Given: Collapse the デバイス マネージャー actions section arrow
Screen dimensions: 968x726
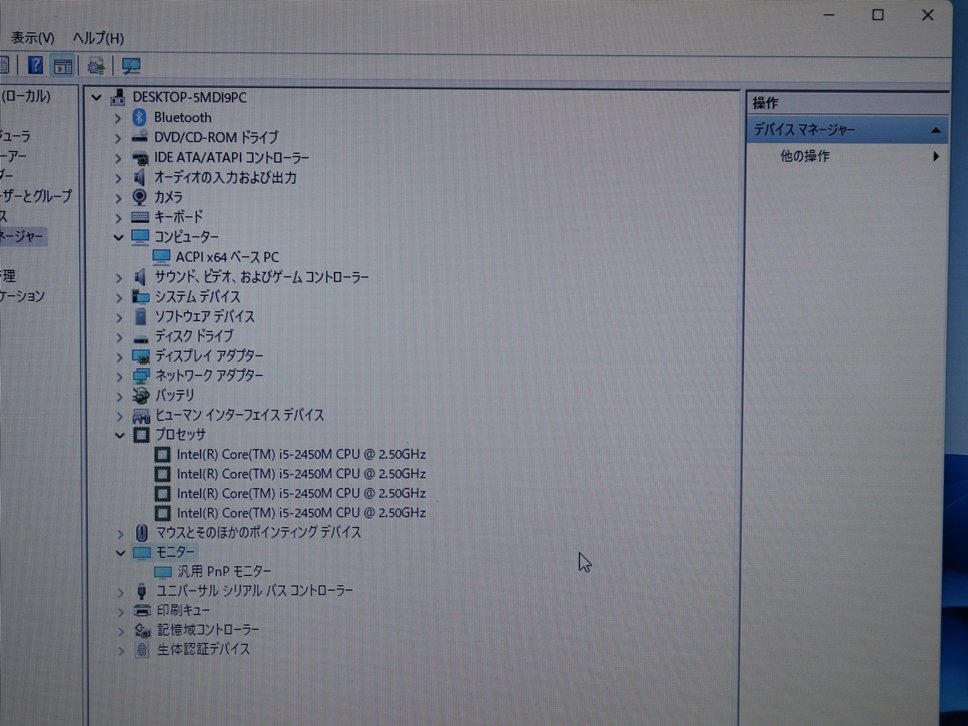Looking at the screenshot, I should [x=935, y=130].
